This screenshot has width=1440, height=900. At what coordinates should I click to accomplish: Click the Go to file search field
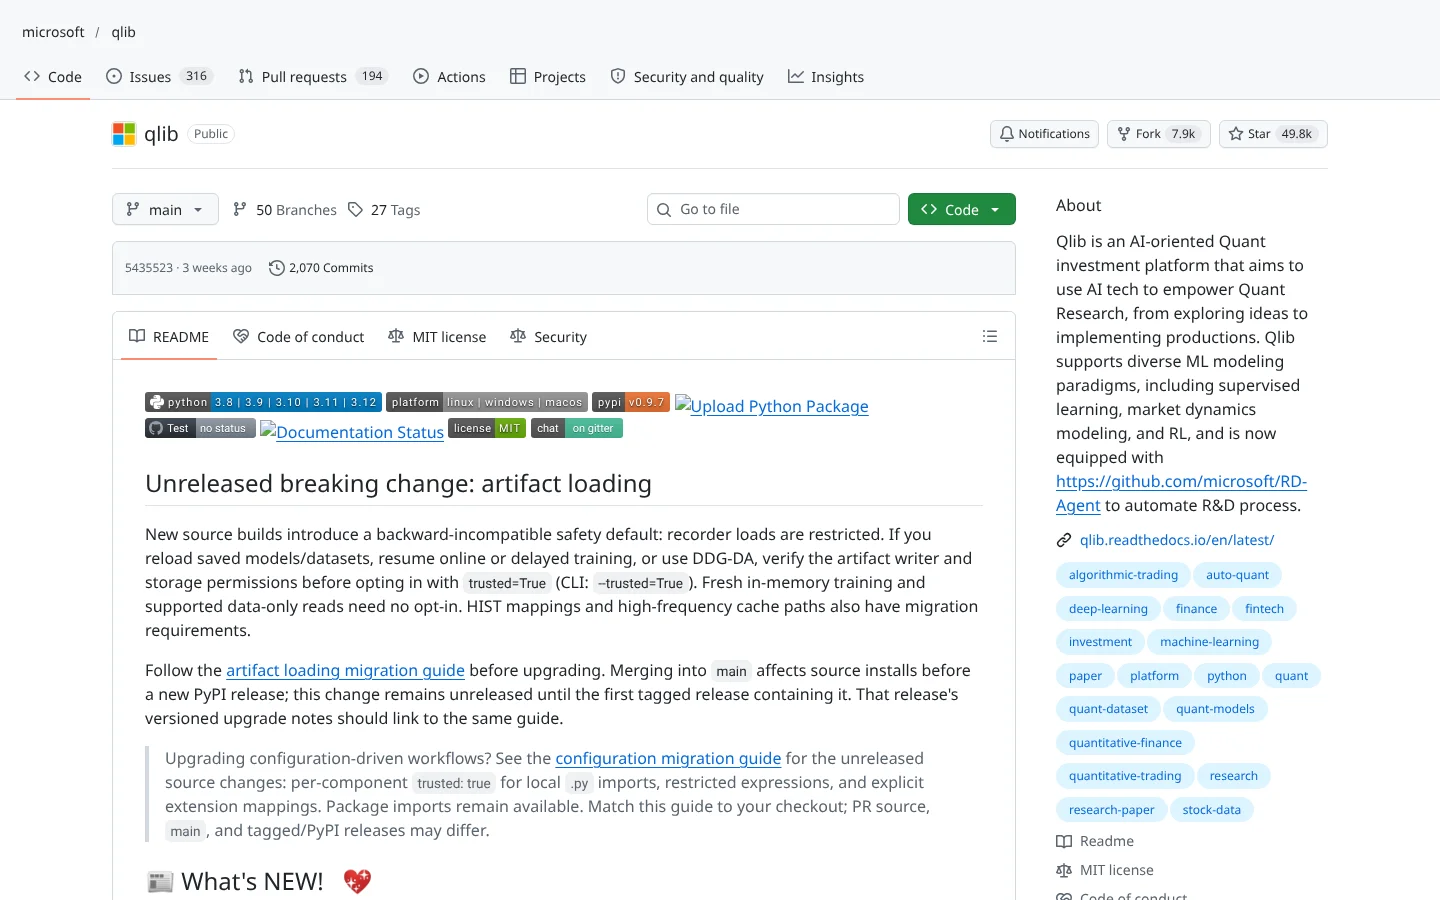point(773,209)
